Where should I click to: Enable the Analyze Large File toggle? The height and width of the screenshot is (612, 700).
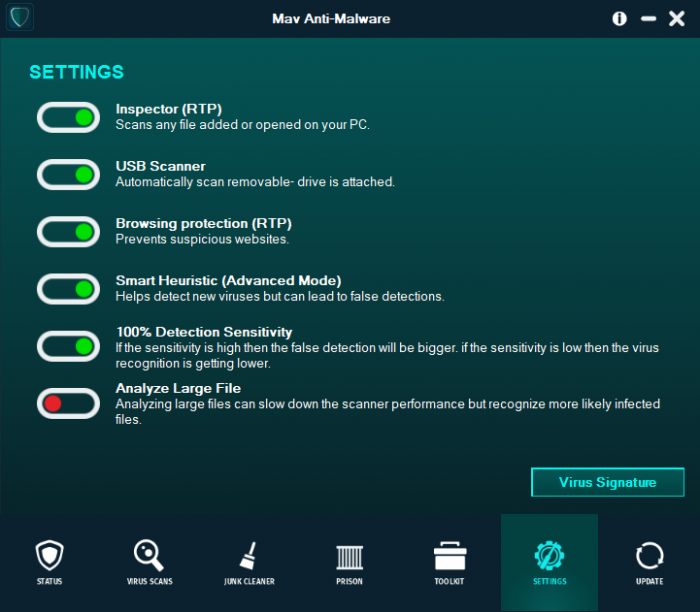68,404
